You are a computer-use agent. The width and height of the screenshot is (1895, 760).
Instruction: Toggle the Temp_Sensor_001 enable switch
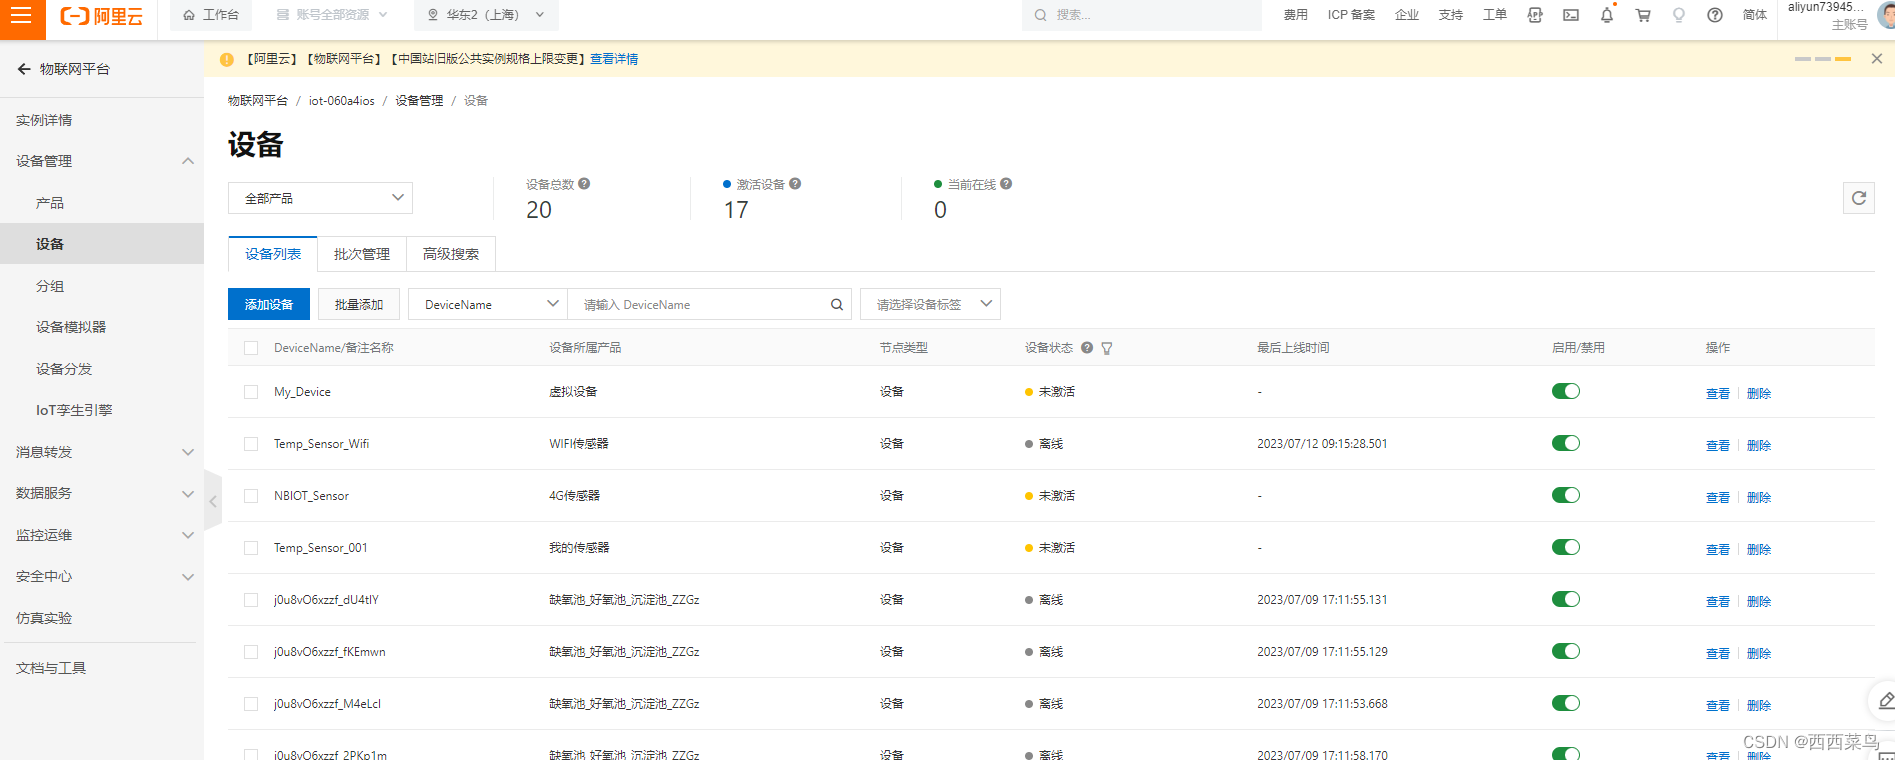point(1566,547)
